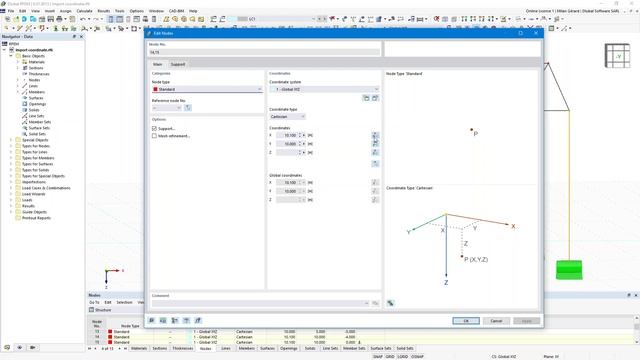
Task: Click the fourth dialog bottom toolbar icon
Action: click(x=187, y=320)
